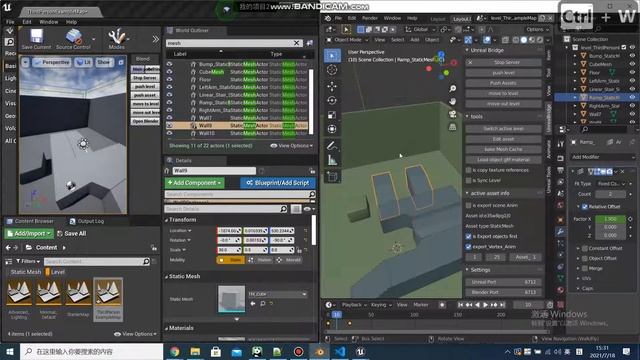Open timeline Marker menu
This screenshot has width=640, height=360.
tap(421, 305)
